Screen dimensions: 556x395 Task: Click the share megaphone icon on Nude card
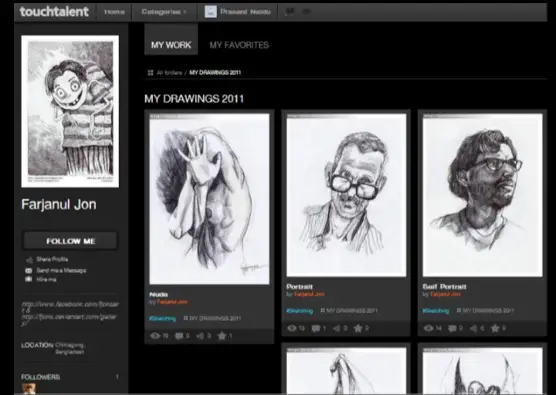click(200, 336)
